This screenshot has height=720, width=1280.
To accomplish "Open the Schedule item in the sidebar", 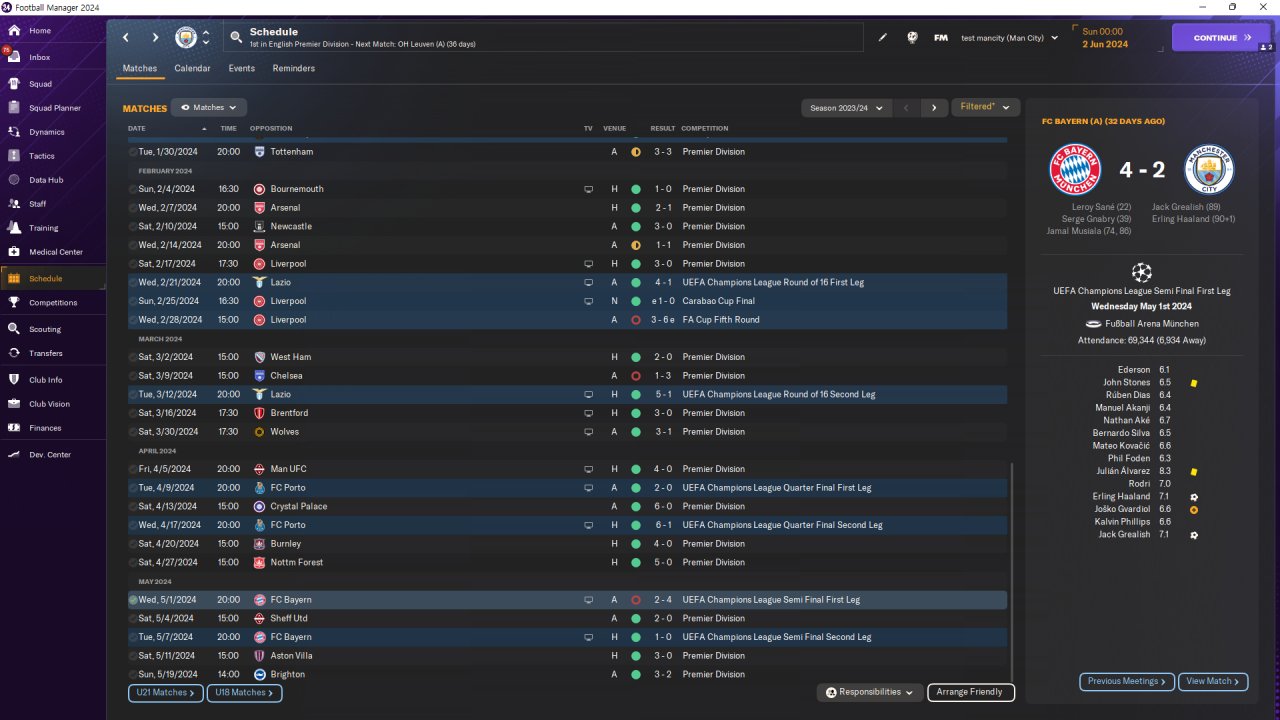I will [x=53, y=278].
